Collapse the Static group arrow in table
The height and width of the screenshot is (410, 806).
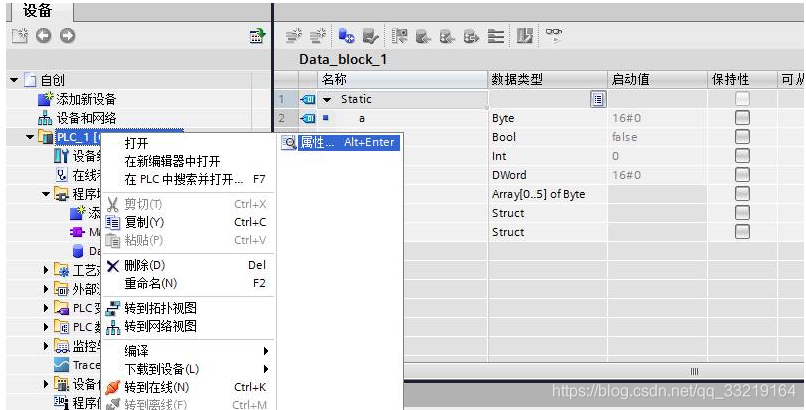click(x=327, y=100)
